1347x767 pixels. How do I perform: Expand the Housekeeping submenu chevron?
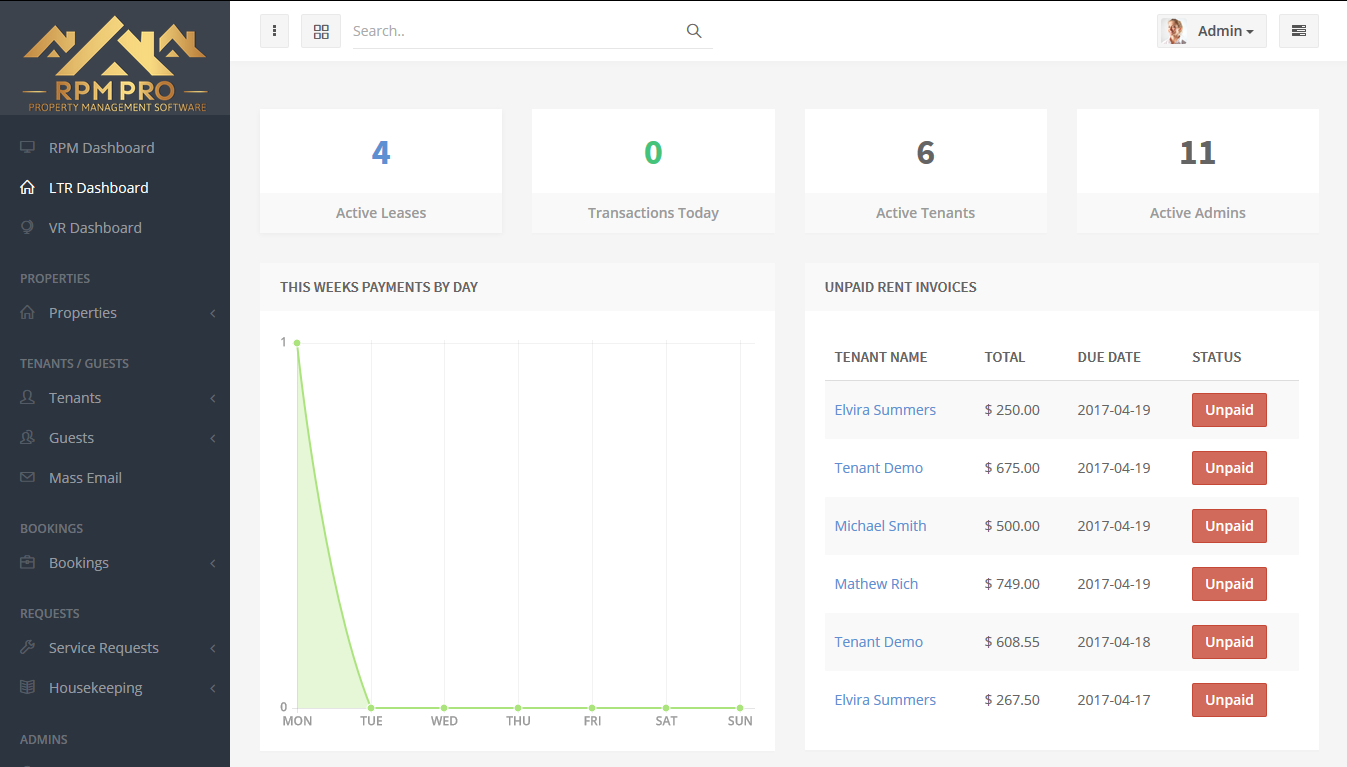(x=213, y=688)
